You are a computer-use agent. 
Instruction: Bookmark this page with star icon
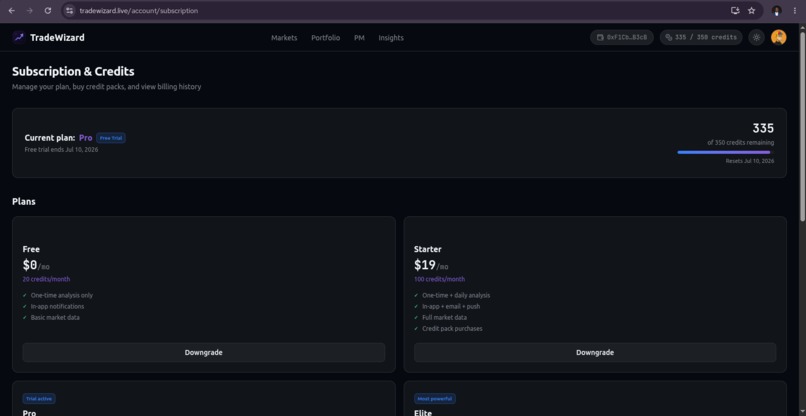752,10
